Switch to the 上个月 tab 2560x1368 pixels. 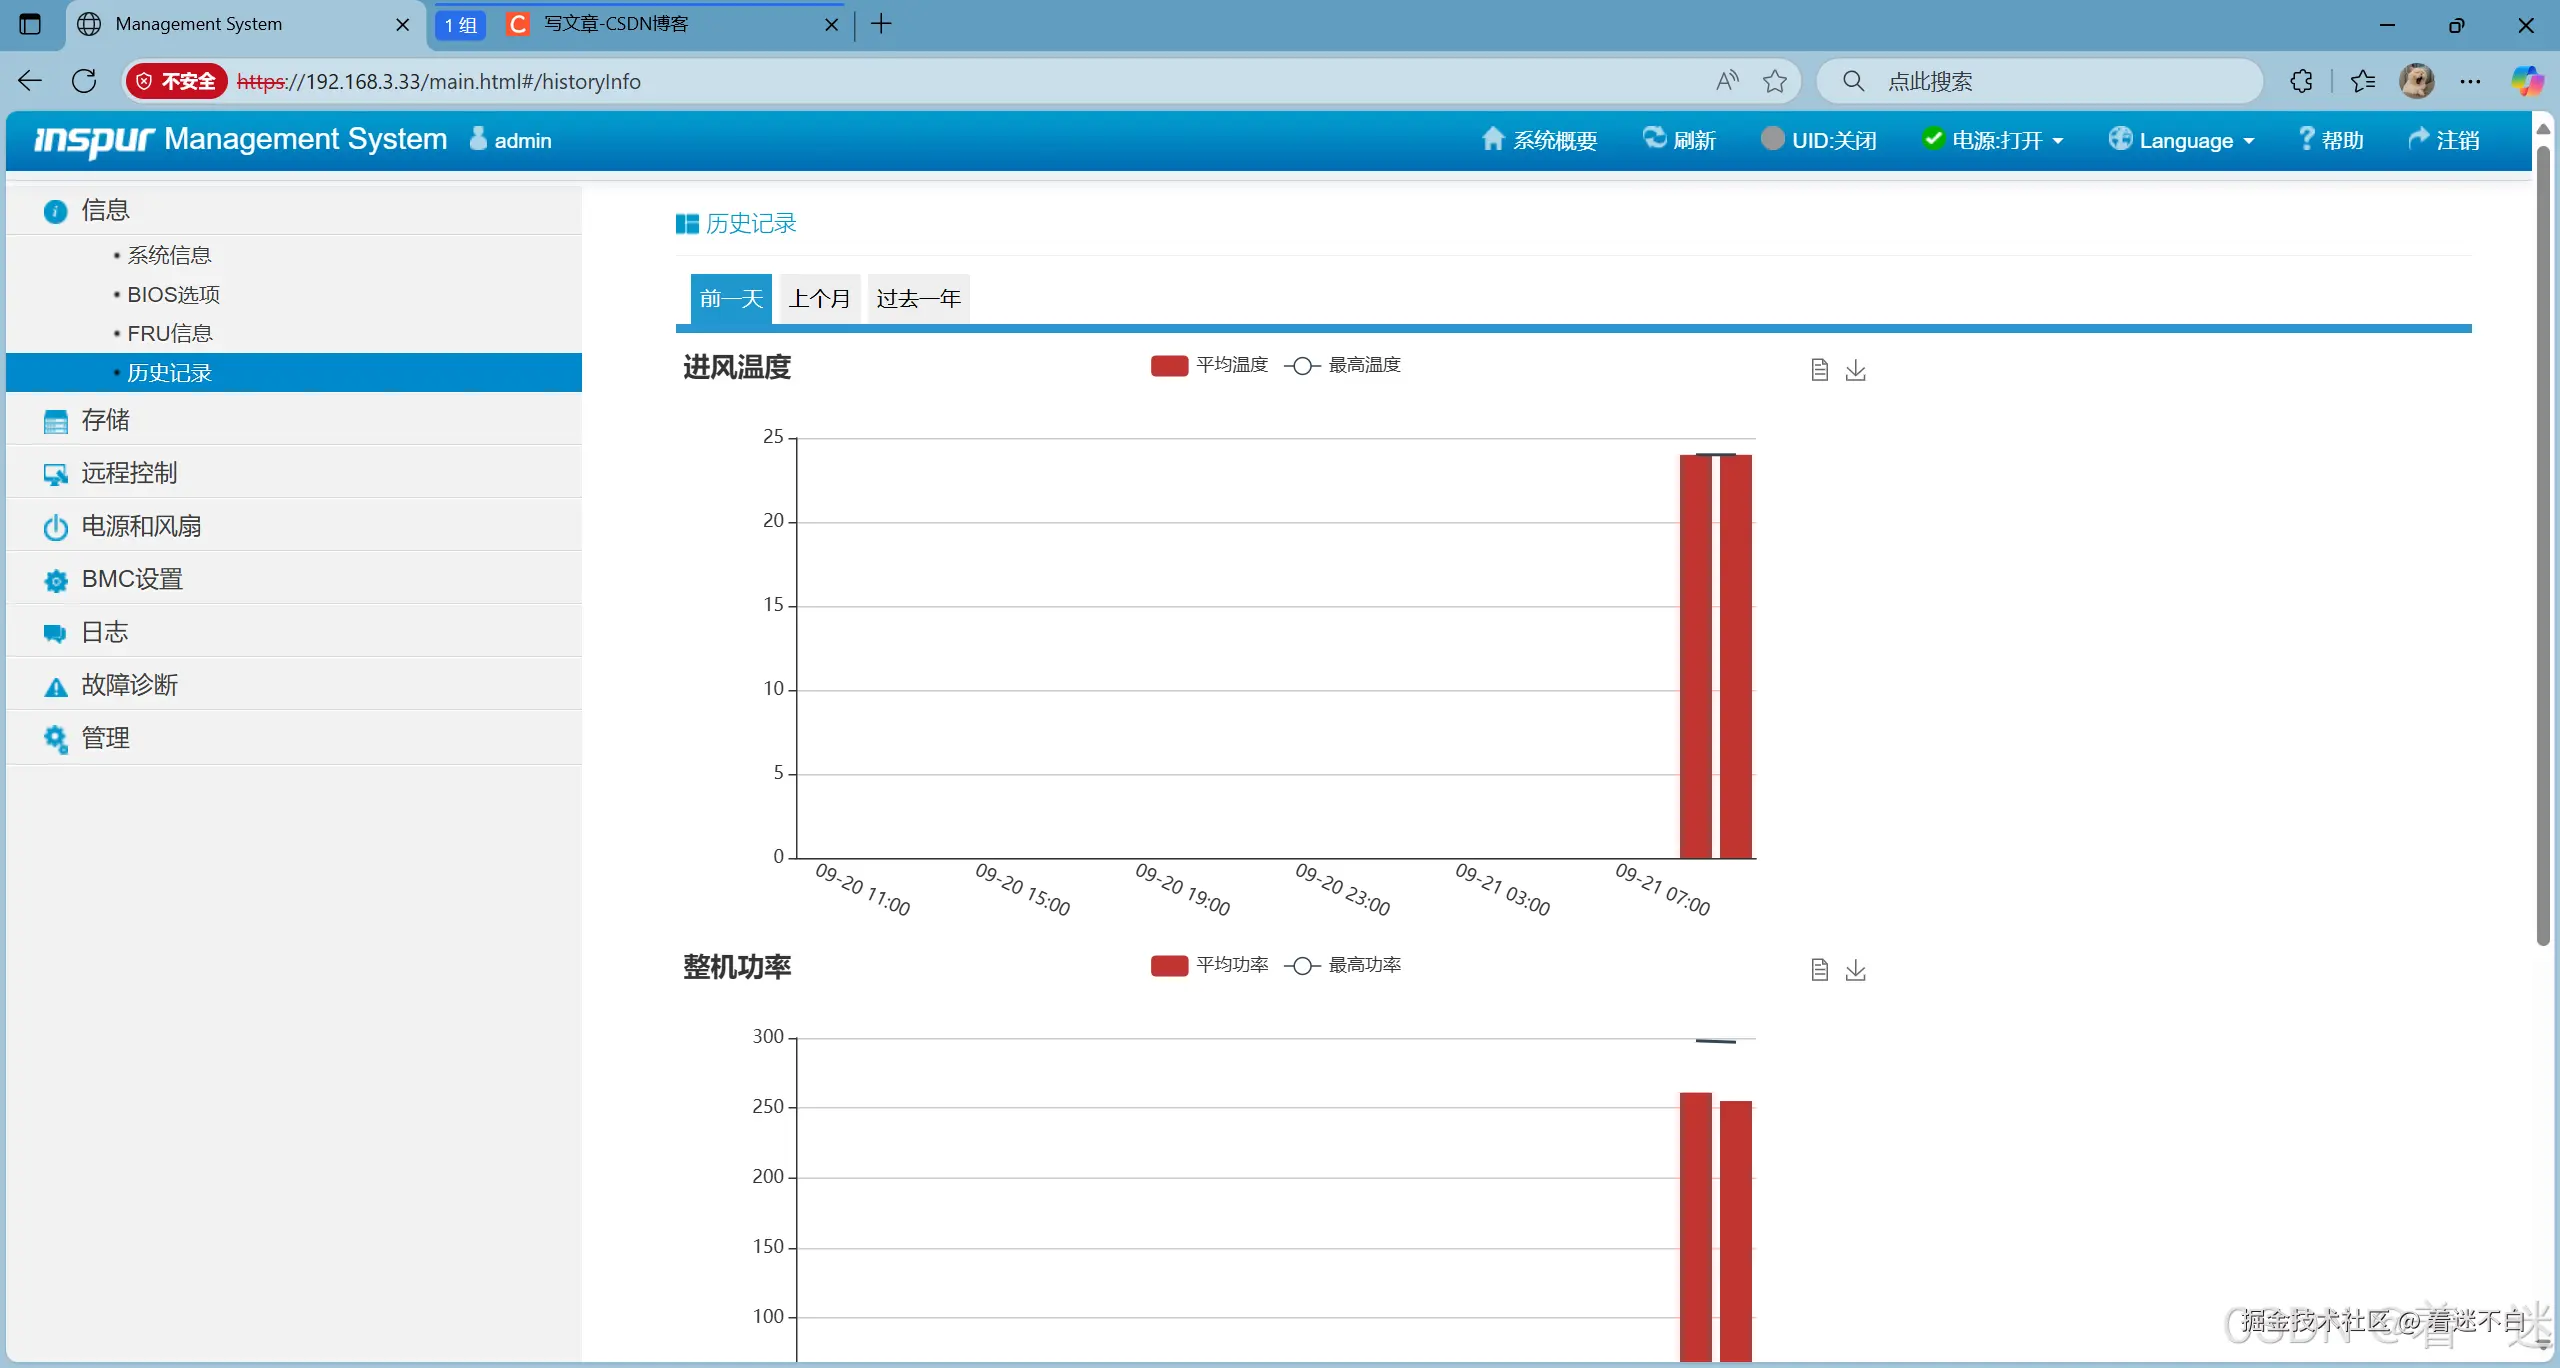pos(819,298)
